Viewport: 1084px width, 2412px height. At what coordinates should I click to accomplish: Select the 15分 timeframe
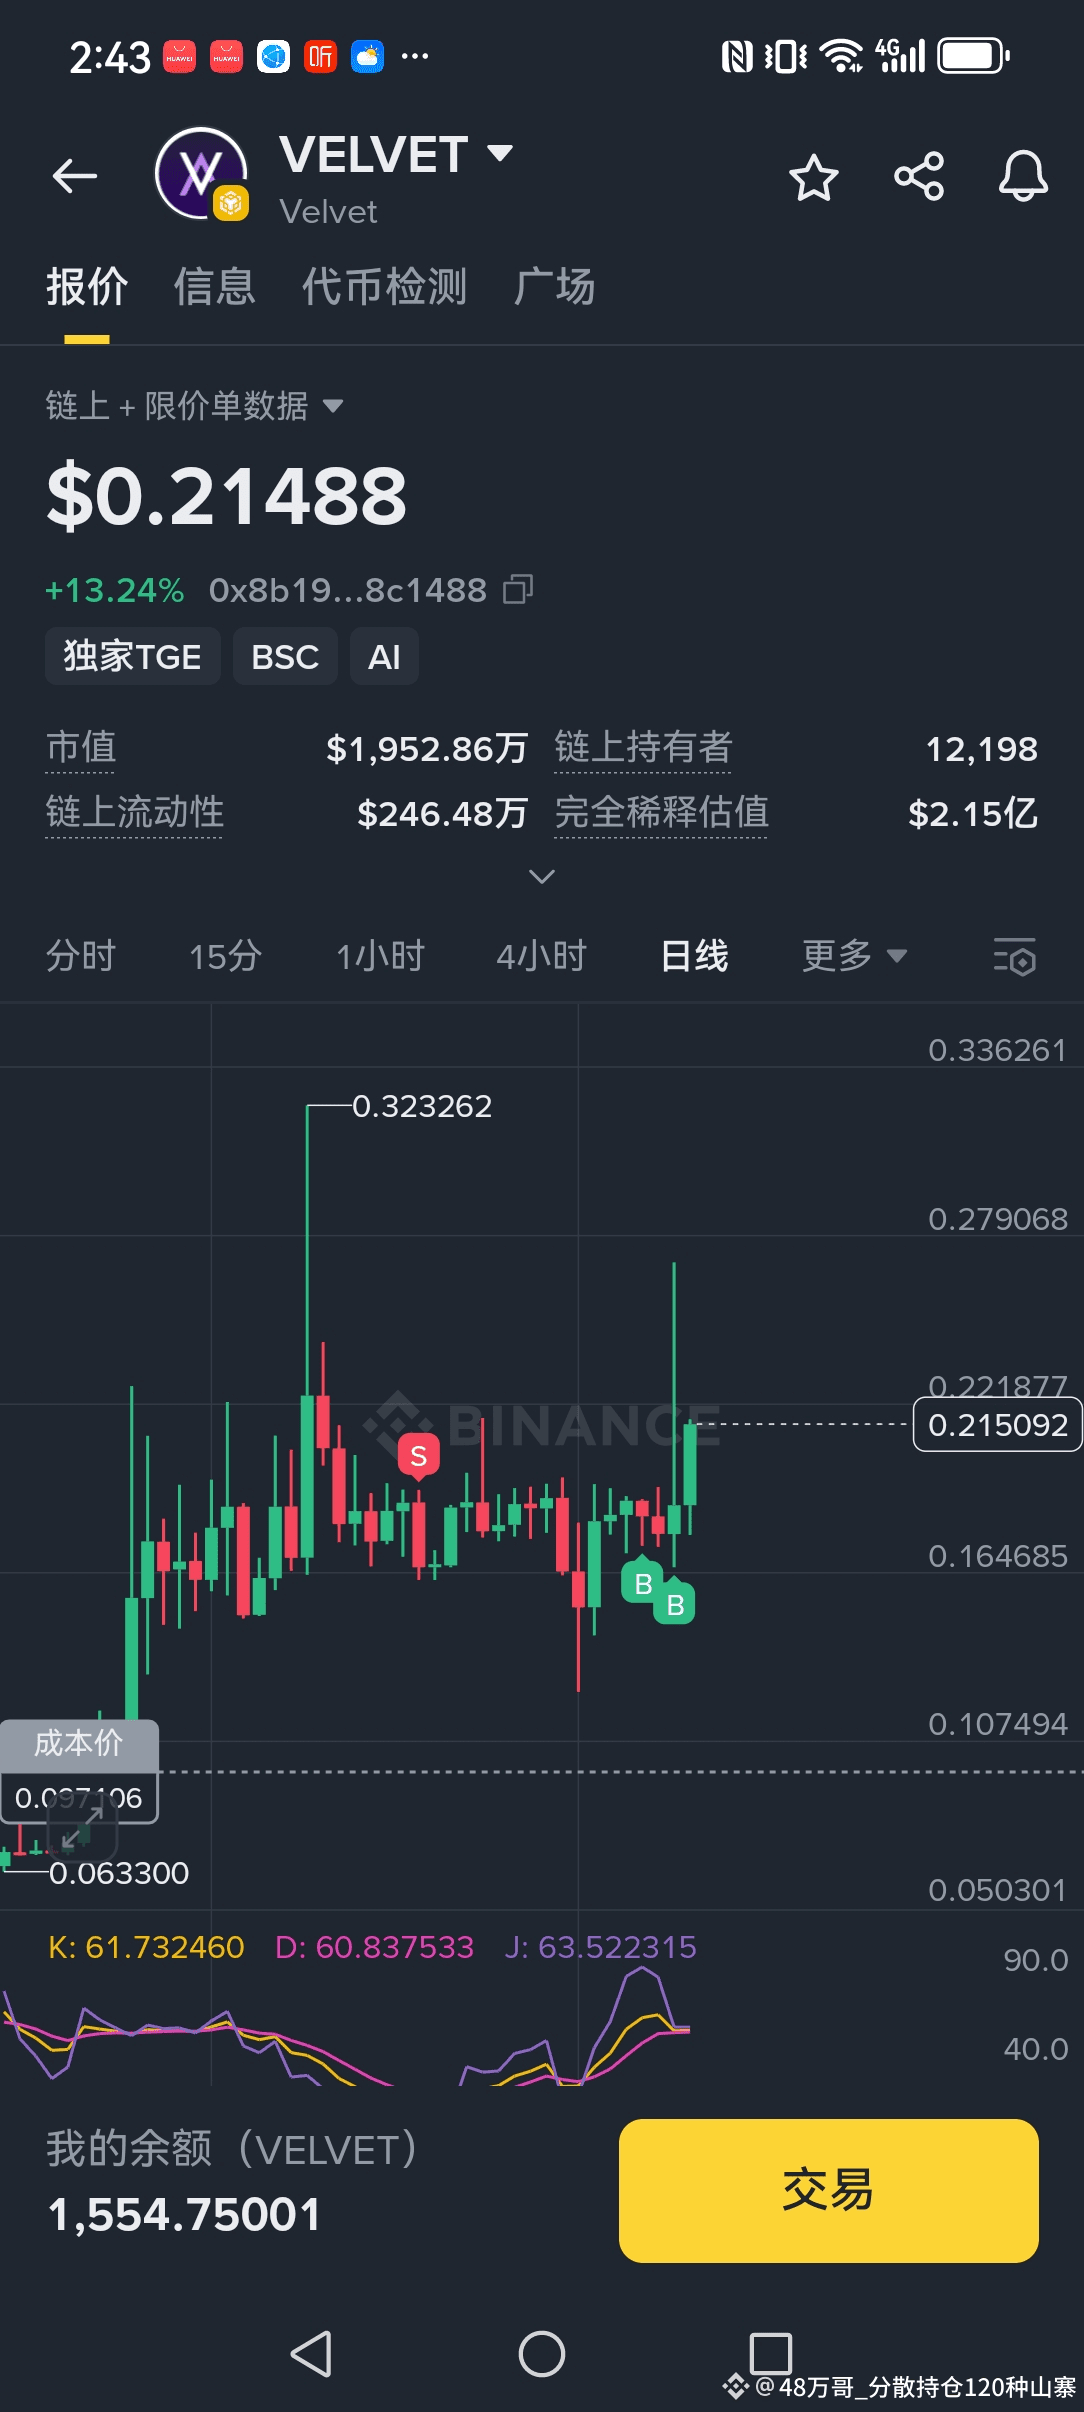click(x=225, y=956)
